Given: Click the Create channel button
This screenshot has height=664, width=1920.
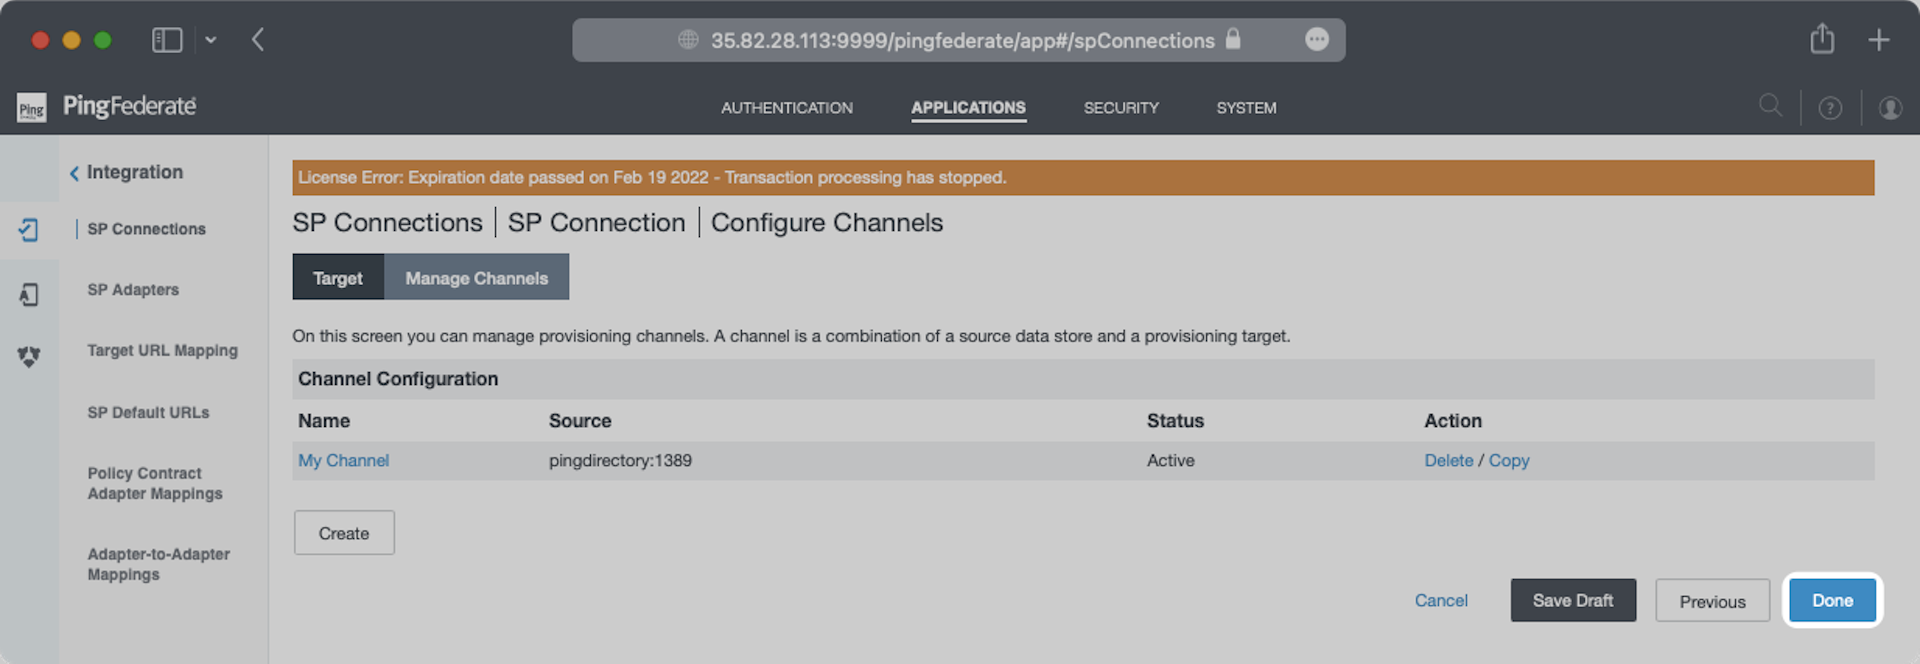Looking at the screenshot, I should [x=344, y=533].
